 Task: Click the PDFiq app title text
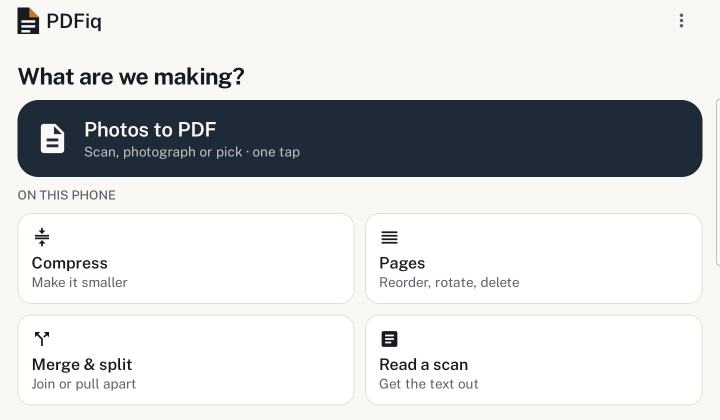[x=74, y=22]
